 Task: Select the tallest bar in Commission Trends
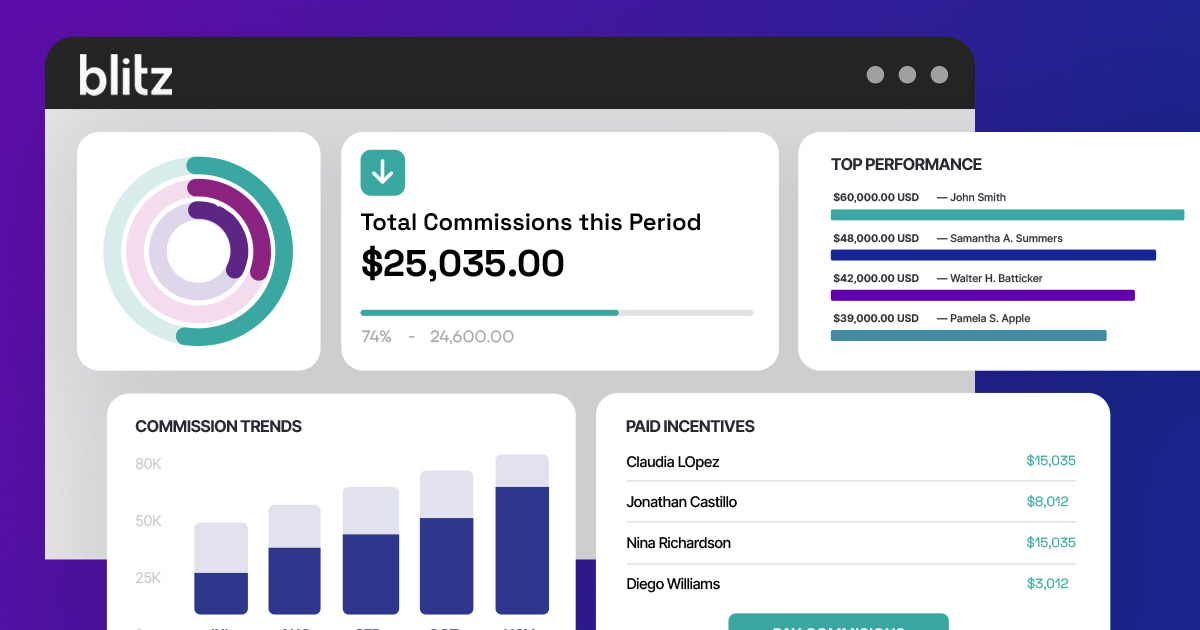[x=522, y=534]
